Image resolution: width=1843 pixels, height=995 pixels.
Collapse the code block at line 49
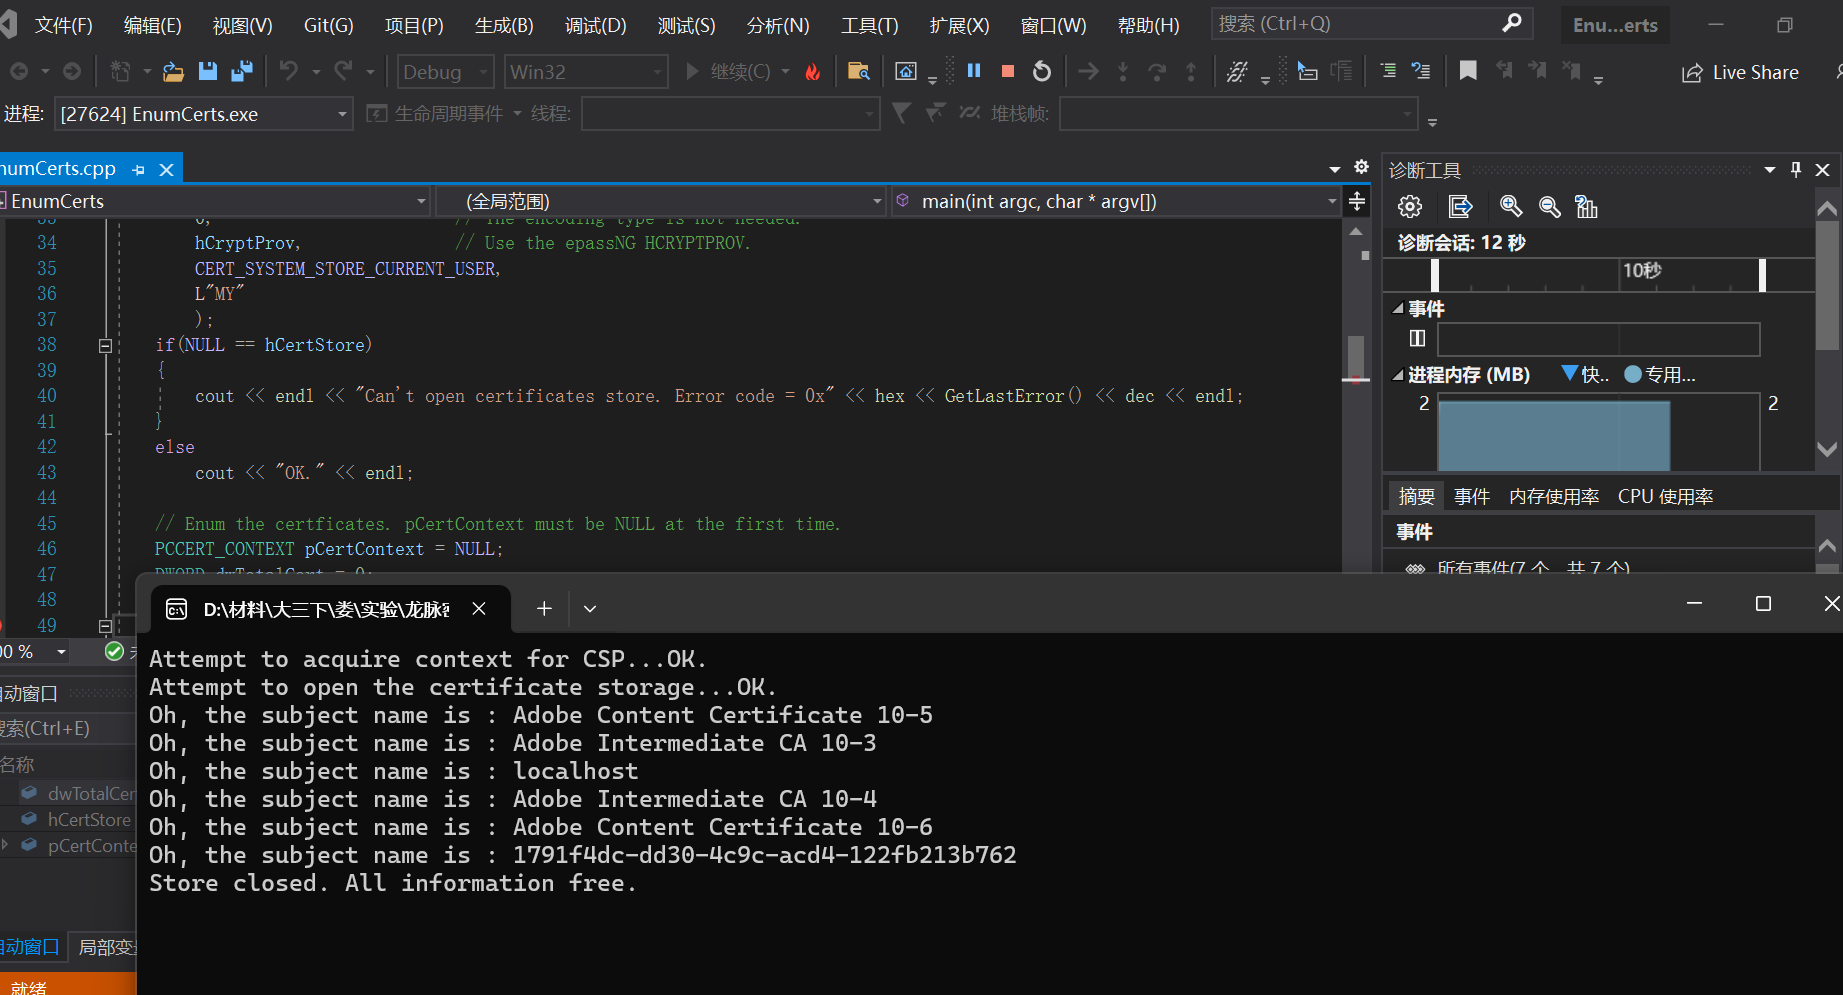tap(105, 626)
